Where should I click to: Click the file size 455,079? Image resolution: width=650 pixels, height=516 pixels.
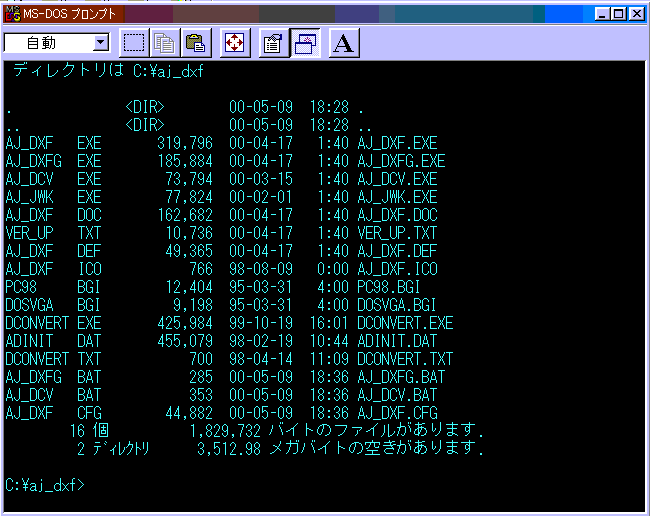point(184,341)
